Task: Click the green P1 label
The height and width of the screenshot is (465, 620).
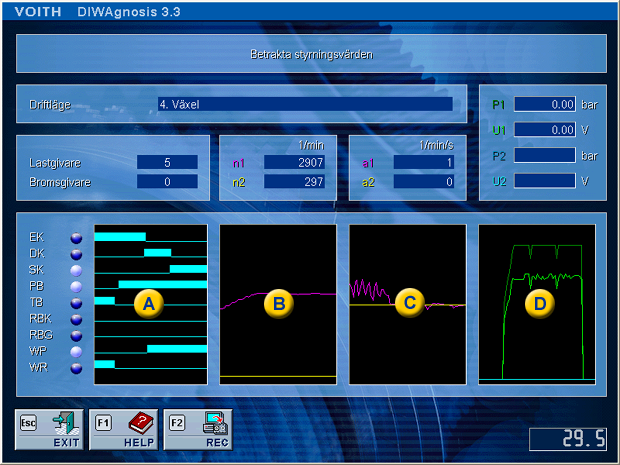Action: pos(499,105)
